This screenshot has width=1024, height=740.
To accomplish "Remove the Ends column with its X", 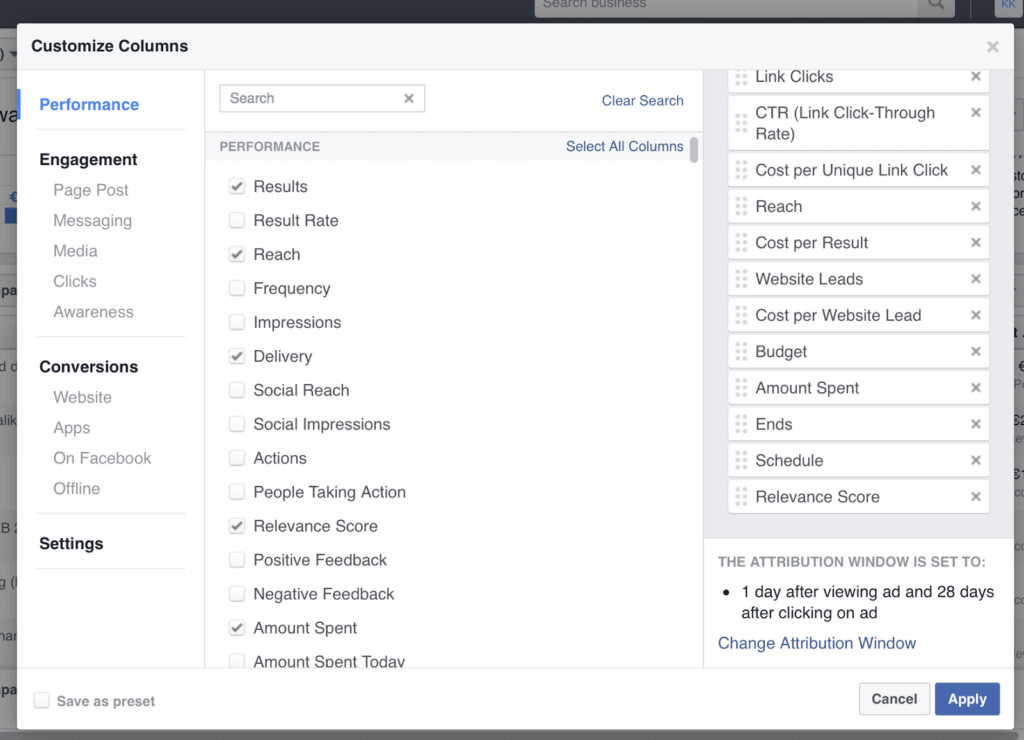I will pos(976,423).
